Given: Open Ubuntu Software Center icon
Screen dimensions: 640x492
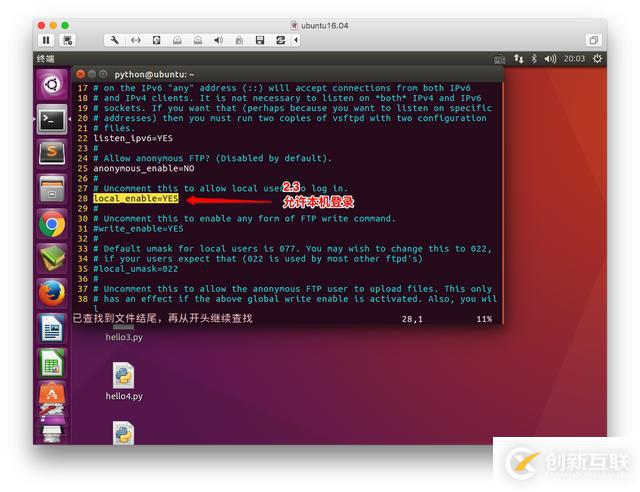Looking at the screenshot, I should click(52, 394).
